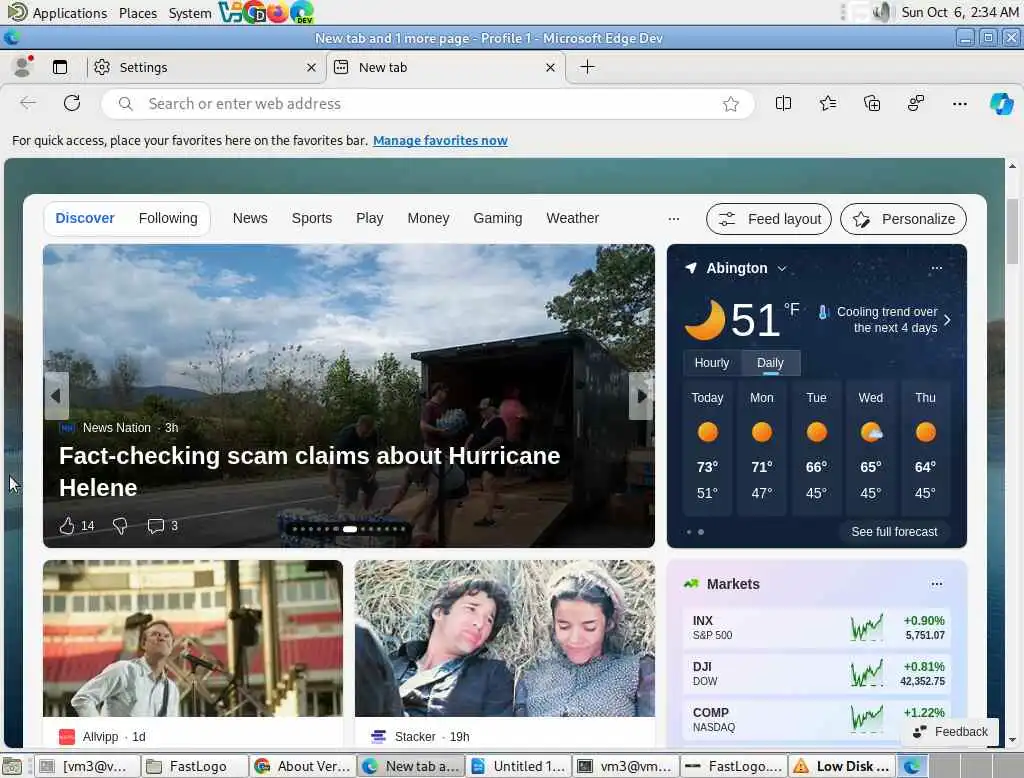
Task: Open Cooling trend details chevron
Action: [x=947, y=320]
